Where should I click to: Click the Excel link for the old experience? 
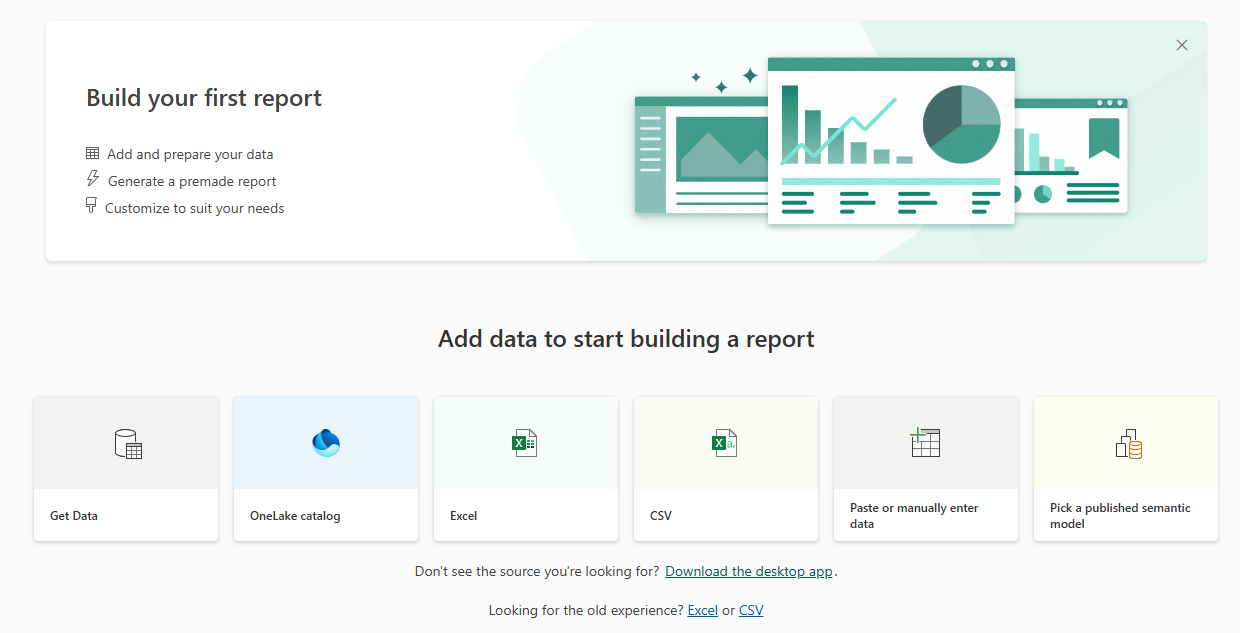coord(702,610)
